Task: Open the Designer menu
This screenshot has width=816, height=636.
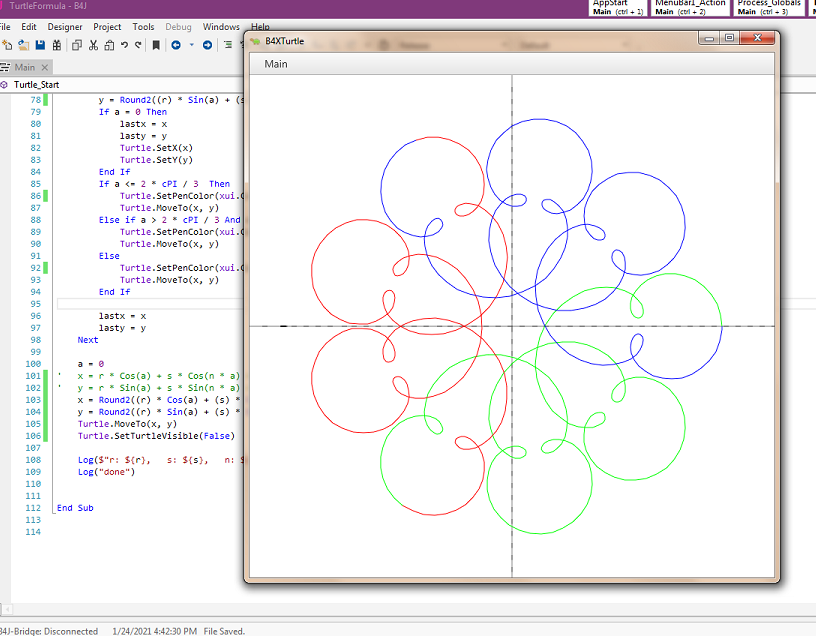Action: (x=65, y=27)
